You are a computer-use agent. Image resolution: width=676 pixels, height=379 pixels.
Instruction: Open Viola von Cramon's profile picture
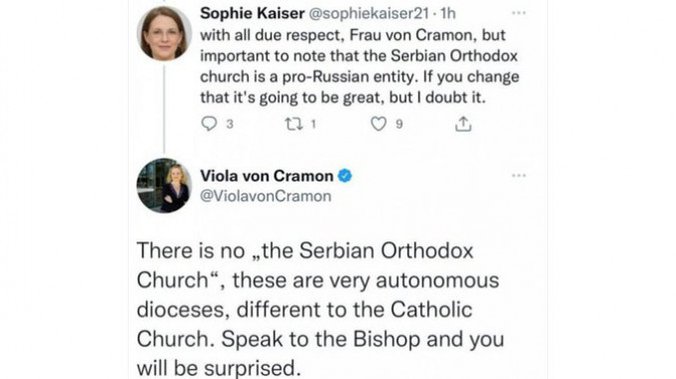164,185
